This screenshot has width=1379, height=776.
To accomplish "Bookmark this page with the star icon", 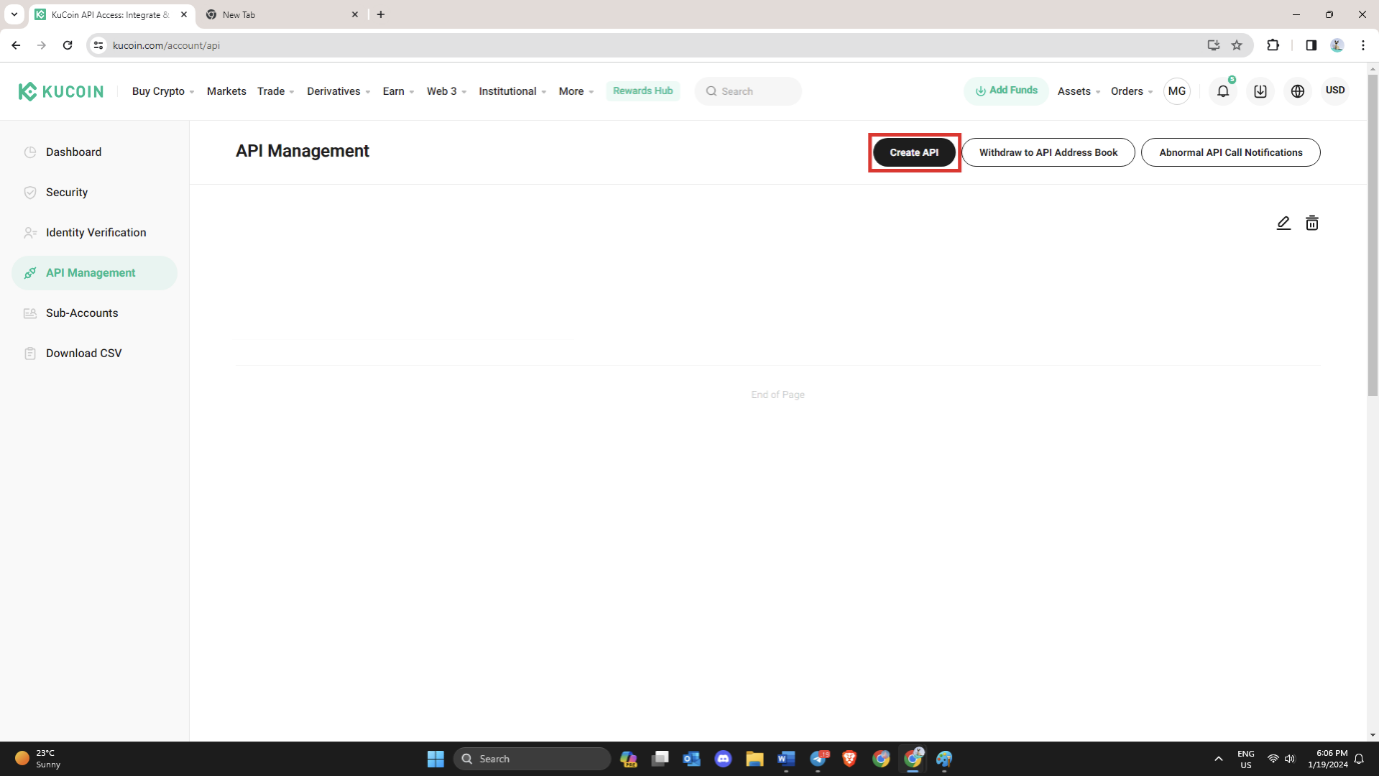I will [1237, 45].
